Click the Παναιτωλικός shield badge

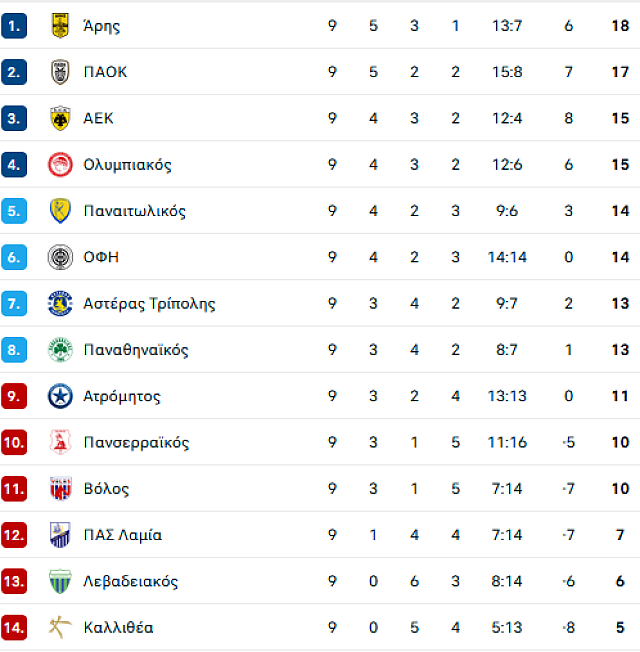click(60, 211)
